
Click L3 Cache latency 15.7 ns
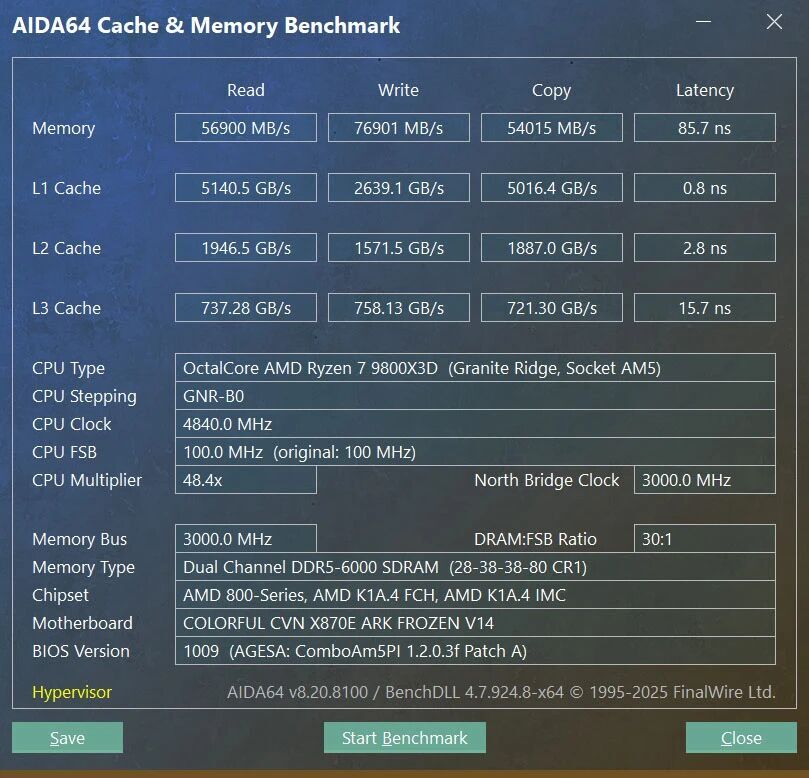tap(705, 307)
